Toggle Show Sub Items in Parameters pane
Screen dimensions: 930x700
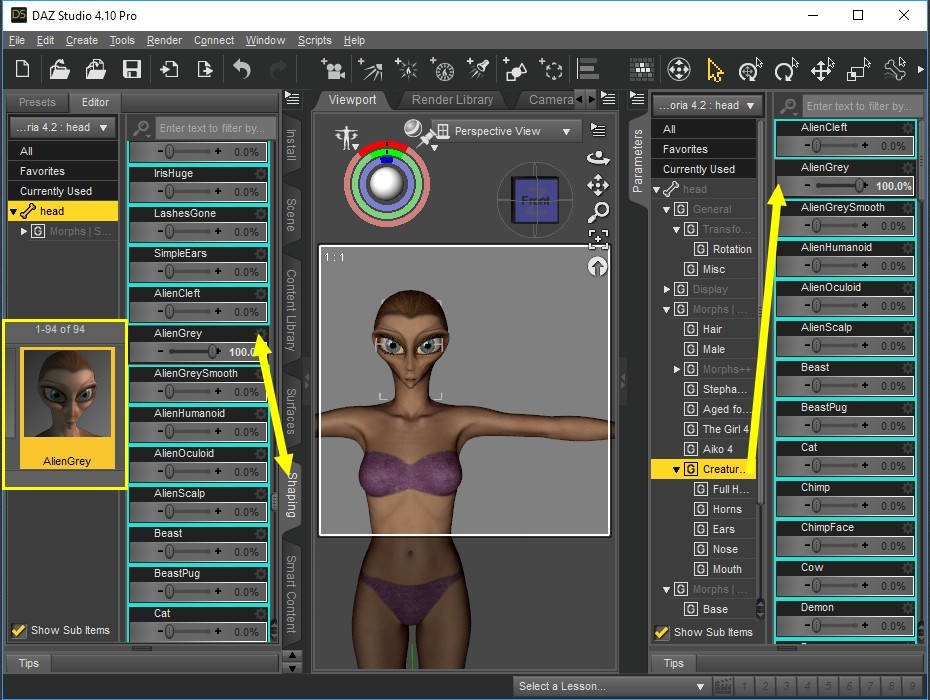pos(661,632)
